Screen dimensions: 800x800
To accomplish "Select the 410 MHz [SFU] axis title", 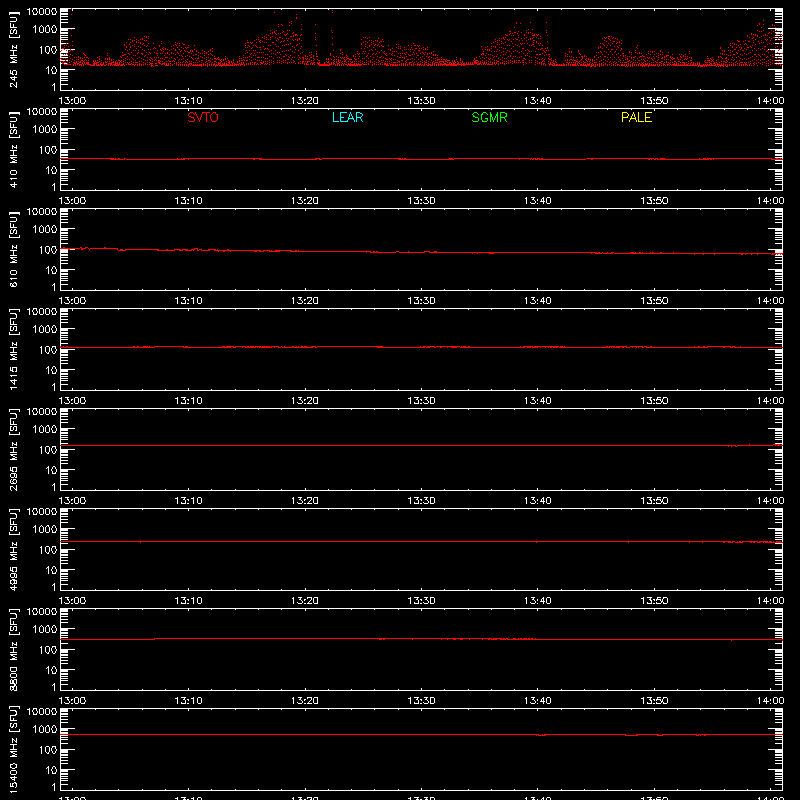I will (14, 149).
